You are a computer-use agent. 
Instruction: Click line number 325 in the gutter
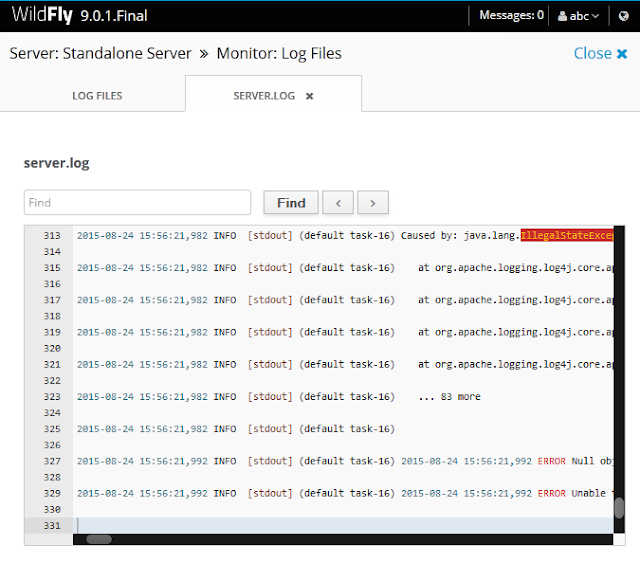[x=52, y=429]
